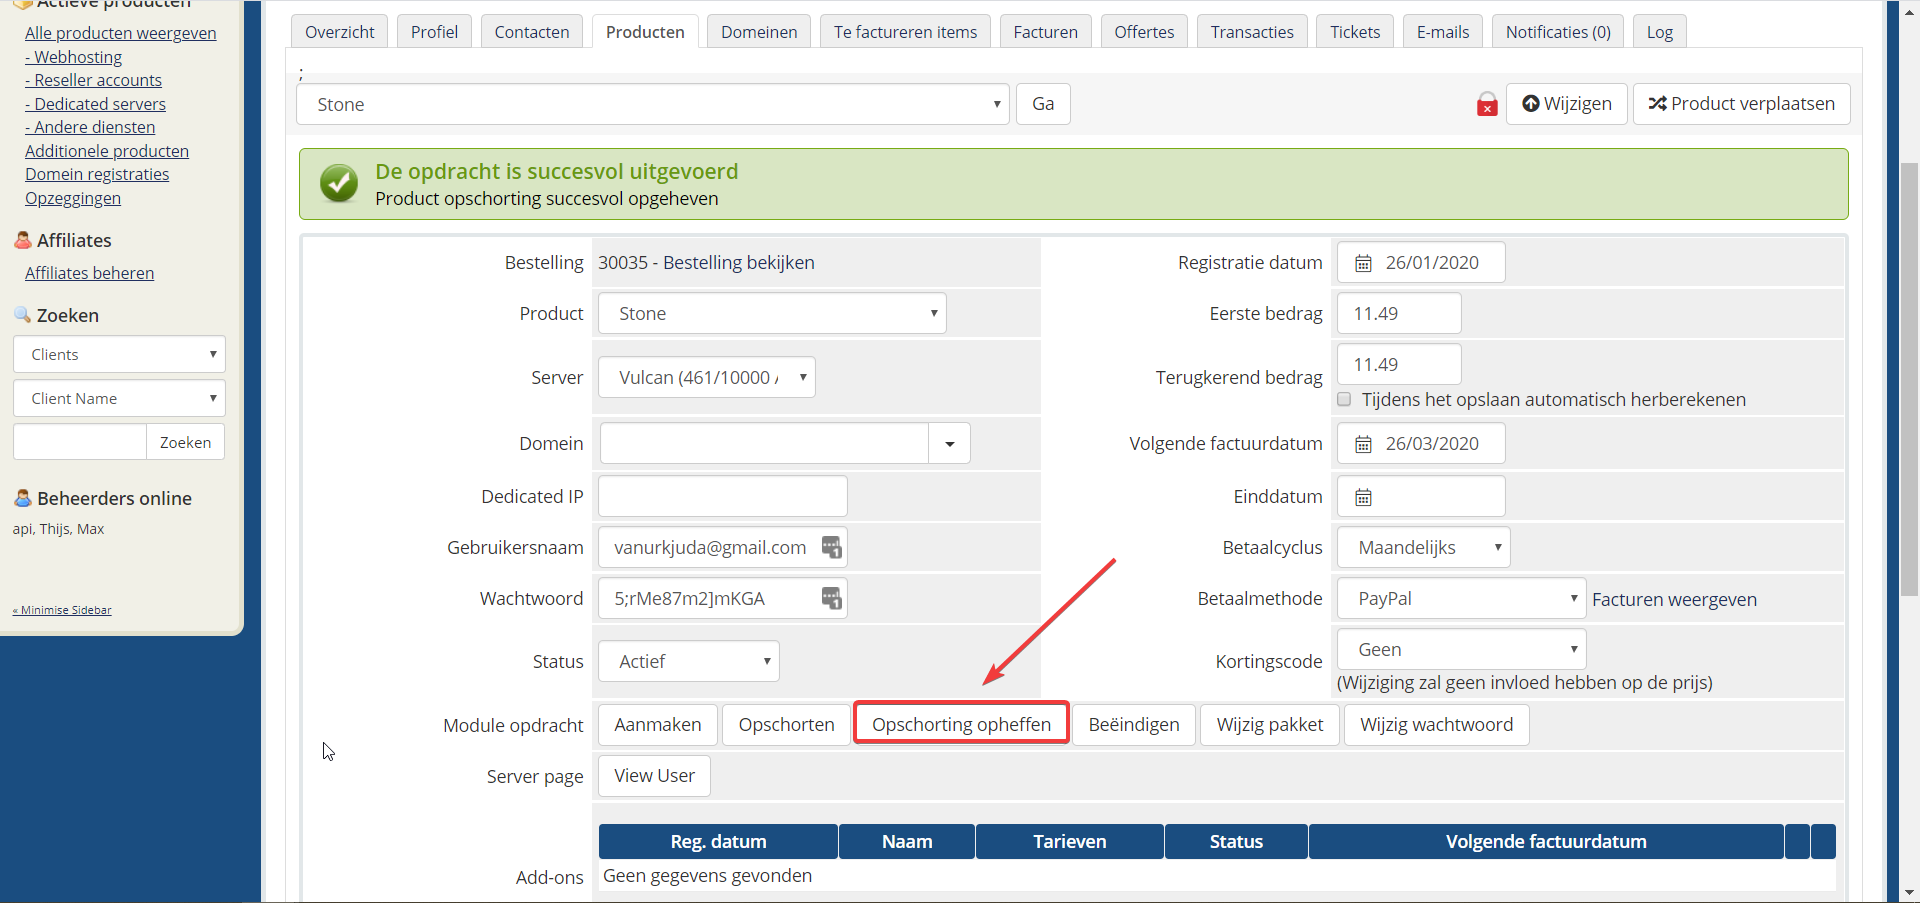Click the Wijzigen button

click(x=1566, y=104)
